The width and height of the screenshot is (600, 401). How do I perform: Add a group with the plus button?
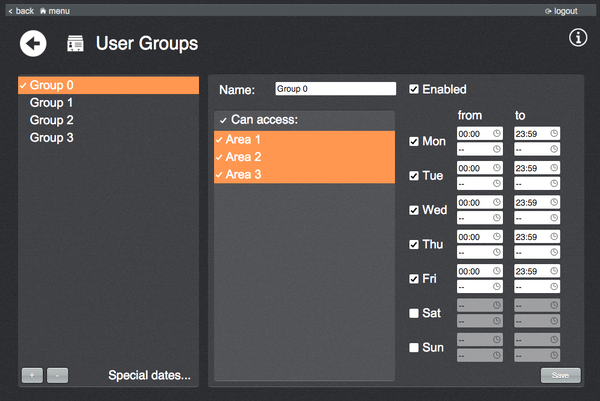(32, 375)
